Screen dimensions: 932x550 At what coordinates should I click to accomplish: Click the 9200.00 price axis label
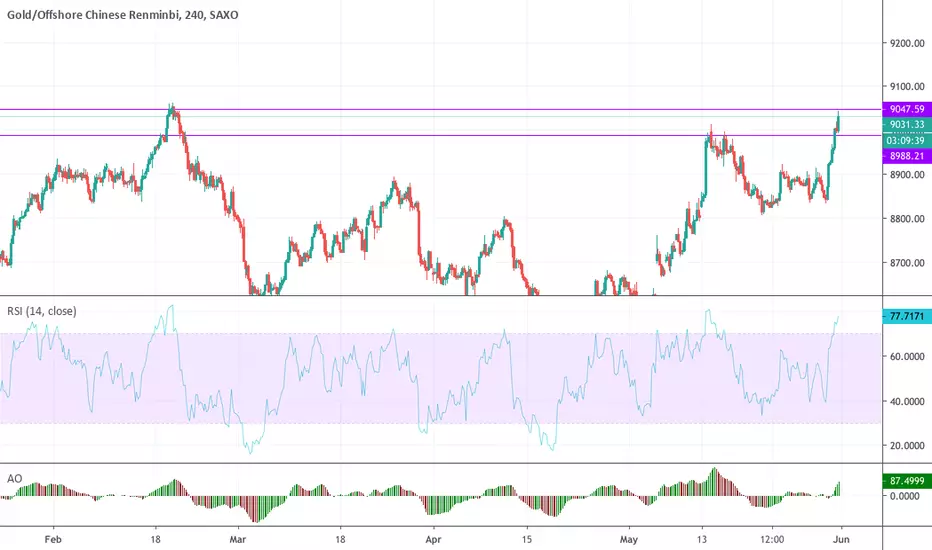click(907, 43)
